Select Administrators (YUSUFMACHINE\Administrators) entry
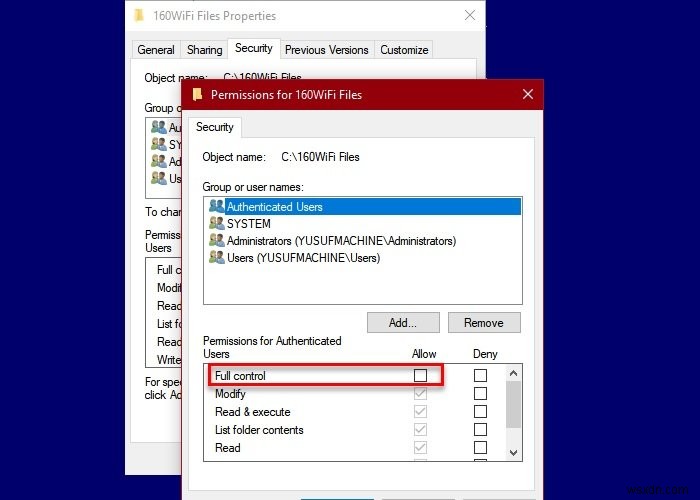The image size is (700, 500). pos(364,241)
